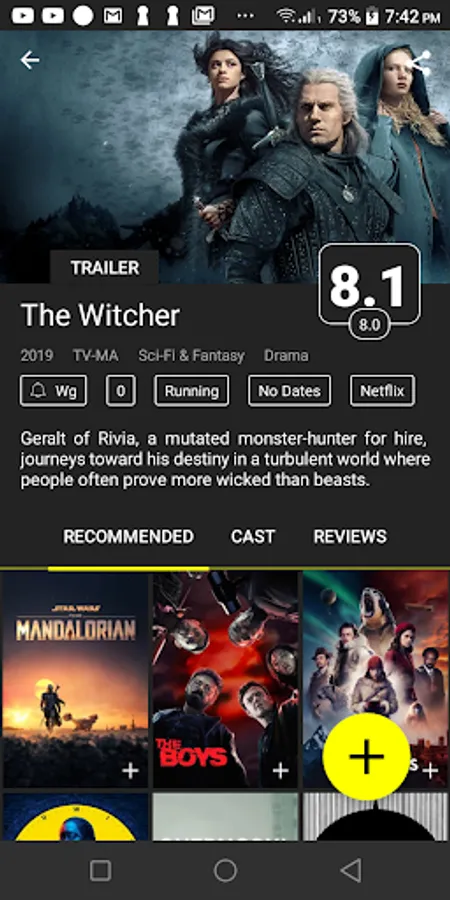
Task: Tap the Netflix network tag
Action: (382, 391)
